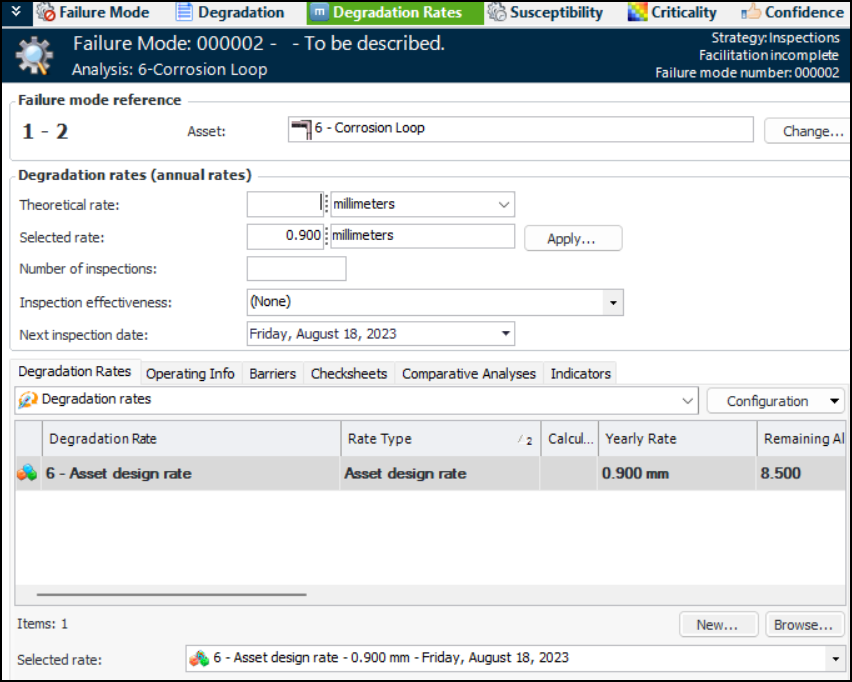
Task: Click the Susceptibility gear icon
Action: tap(496, 13)
